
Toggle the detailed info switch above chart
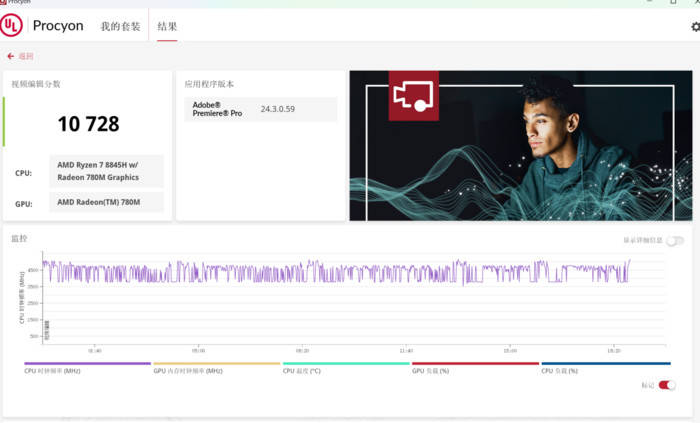pos(675,241)
